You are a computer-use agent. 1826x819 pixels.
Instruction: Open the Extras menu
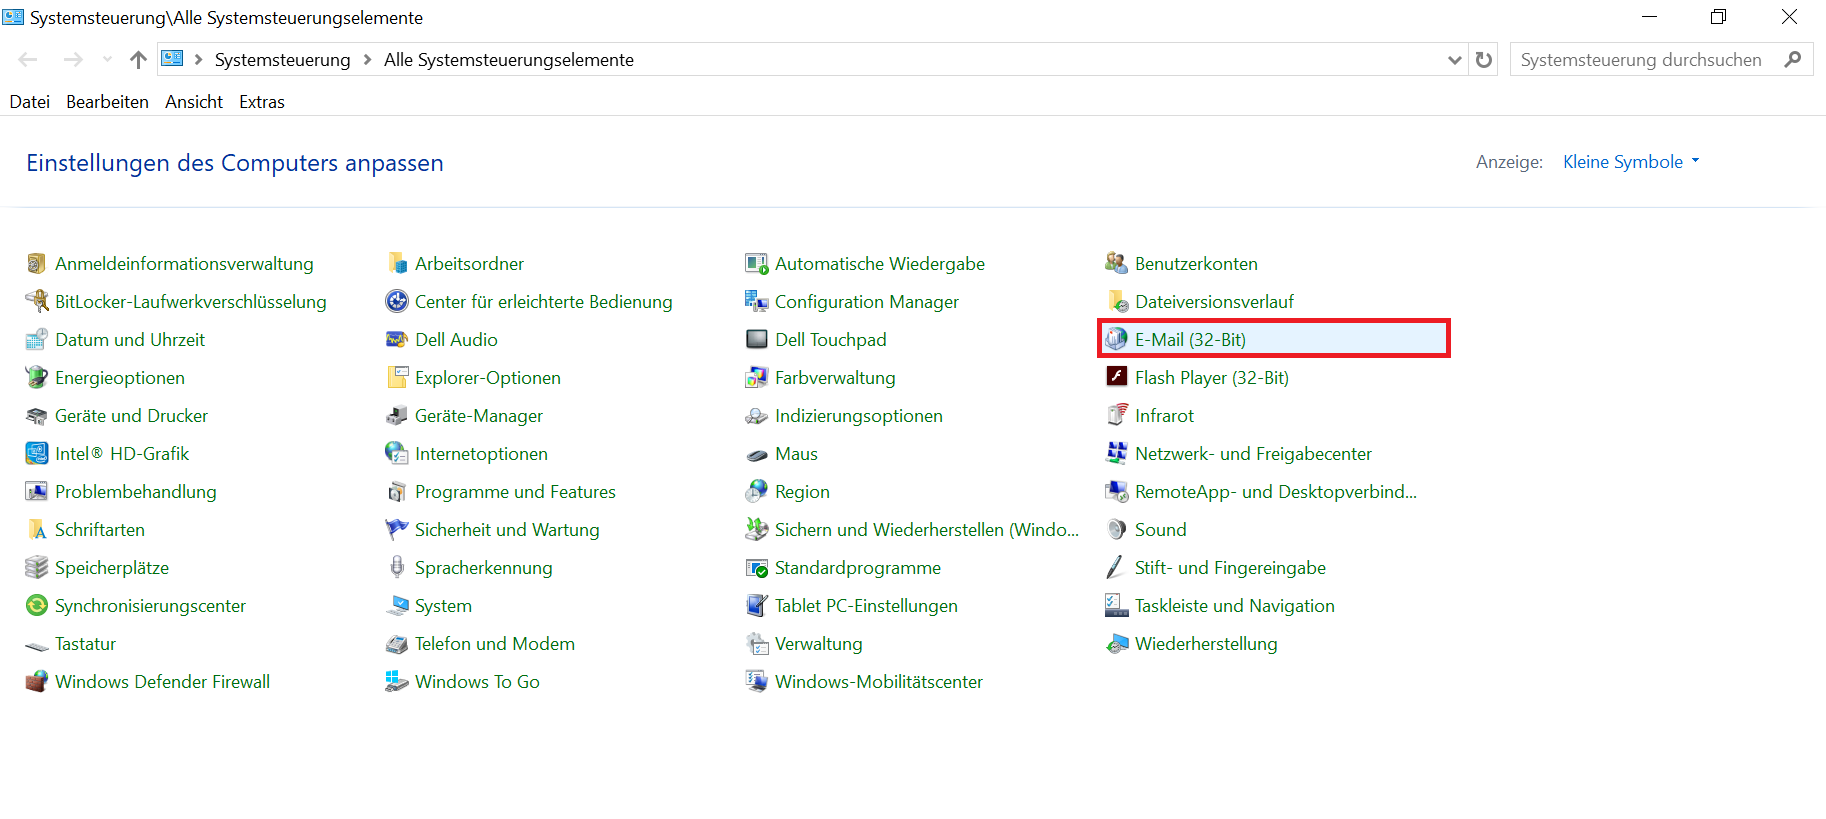pos(262,102)
